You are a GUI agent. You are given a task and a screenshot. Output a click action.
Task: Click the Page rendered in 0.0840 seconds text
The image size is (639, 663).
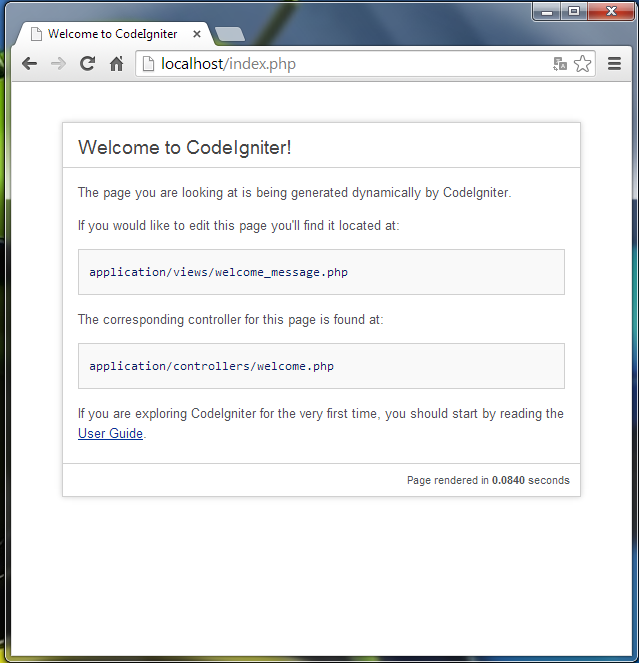[x=488, y=480]
